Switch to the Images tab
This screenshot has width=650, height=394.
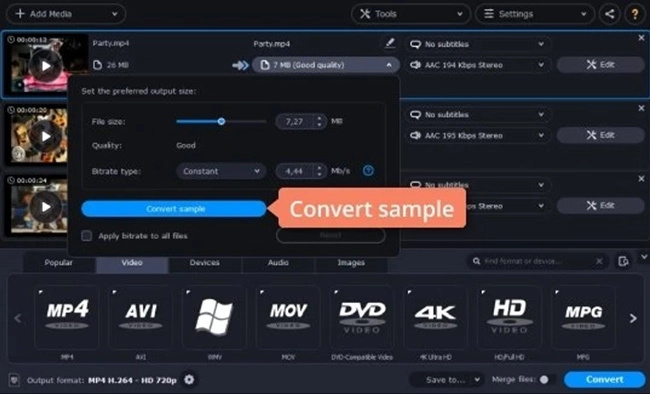[x=351, y=263]
